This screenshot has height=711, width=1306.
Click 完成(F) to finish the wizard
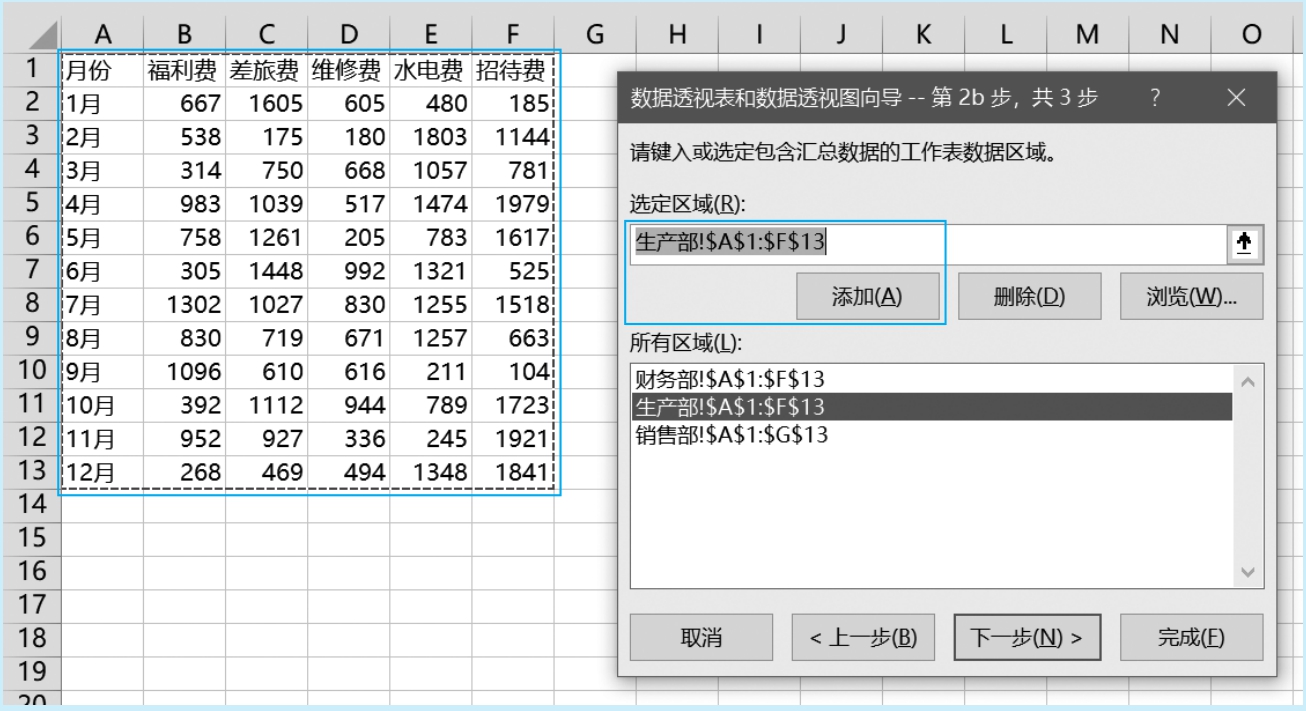[x=1191, y=638]
